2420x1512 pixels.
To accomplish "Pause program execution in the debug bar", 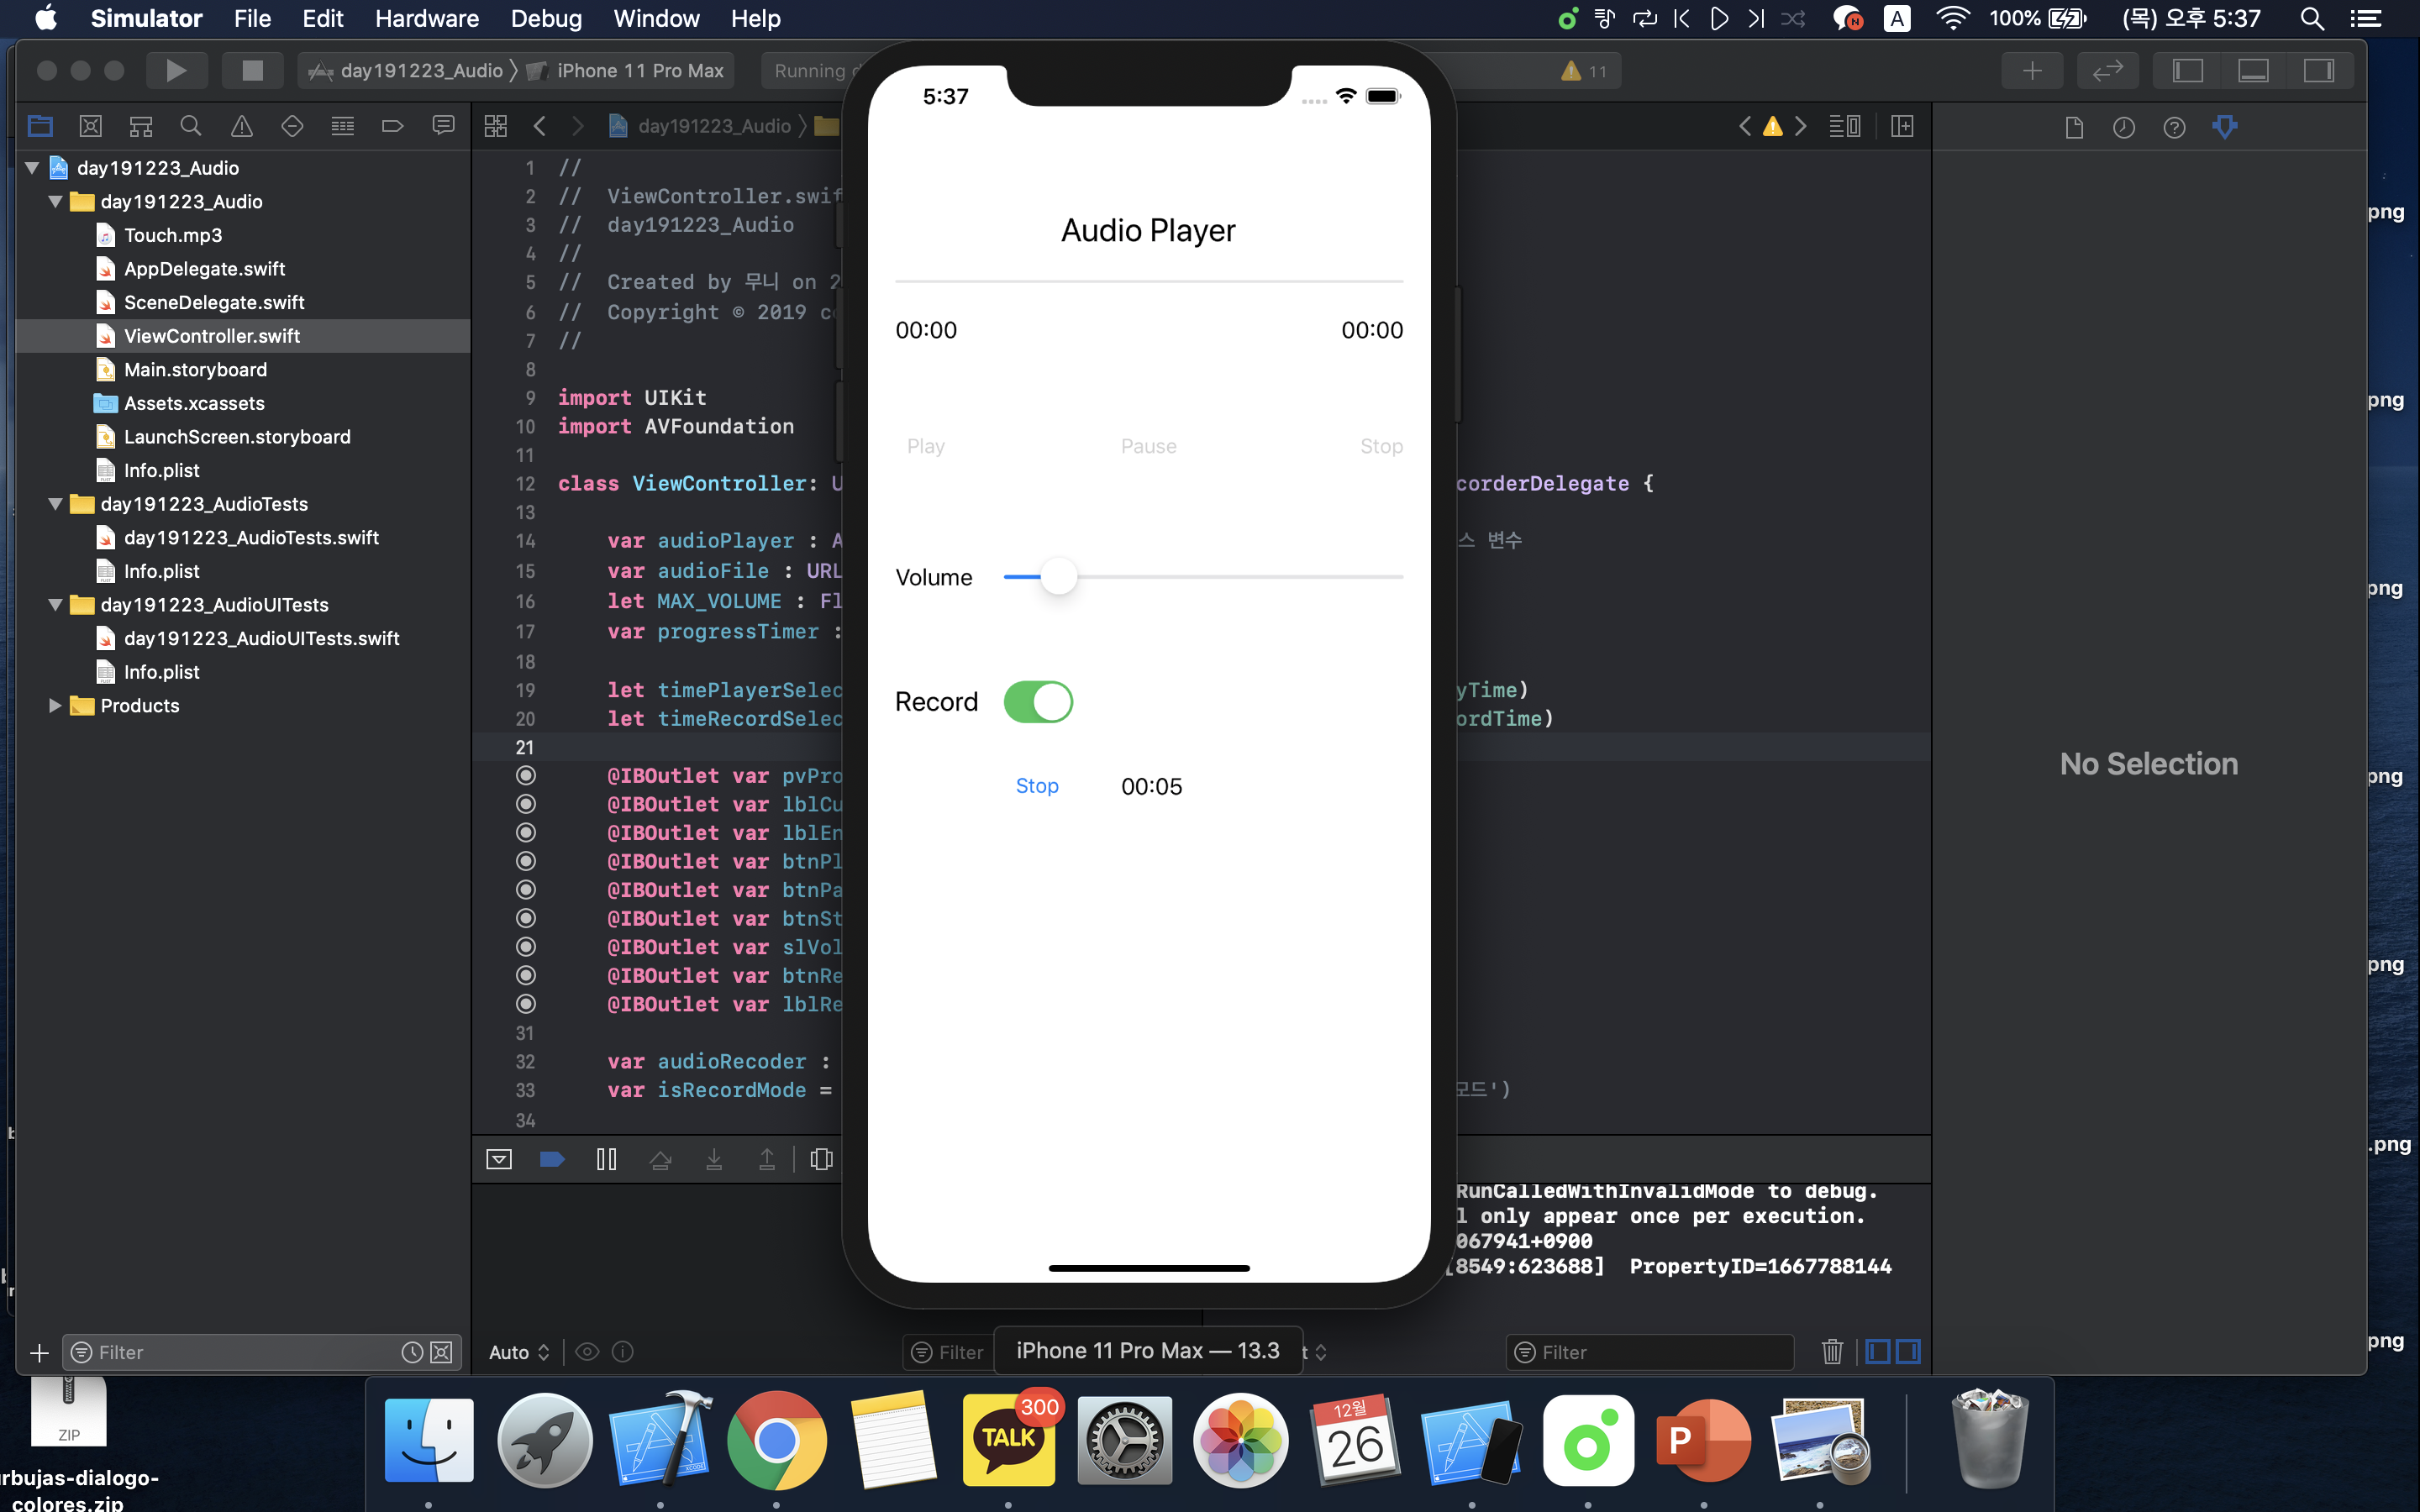I will click(x=606, y=1159).
